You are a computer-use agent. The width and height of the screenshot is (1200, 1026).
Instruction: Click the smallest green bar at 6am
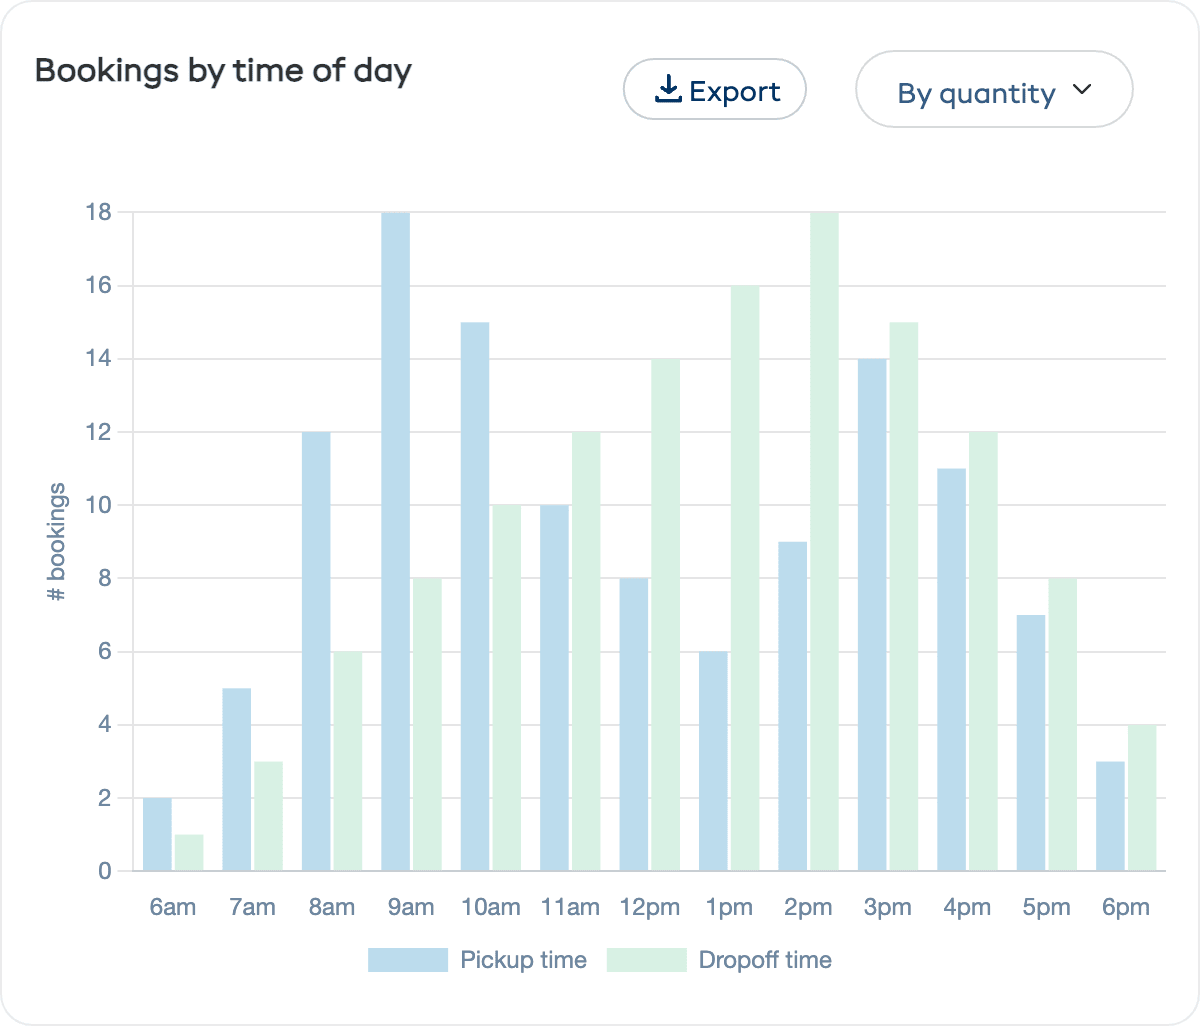(x=188, y=850)
